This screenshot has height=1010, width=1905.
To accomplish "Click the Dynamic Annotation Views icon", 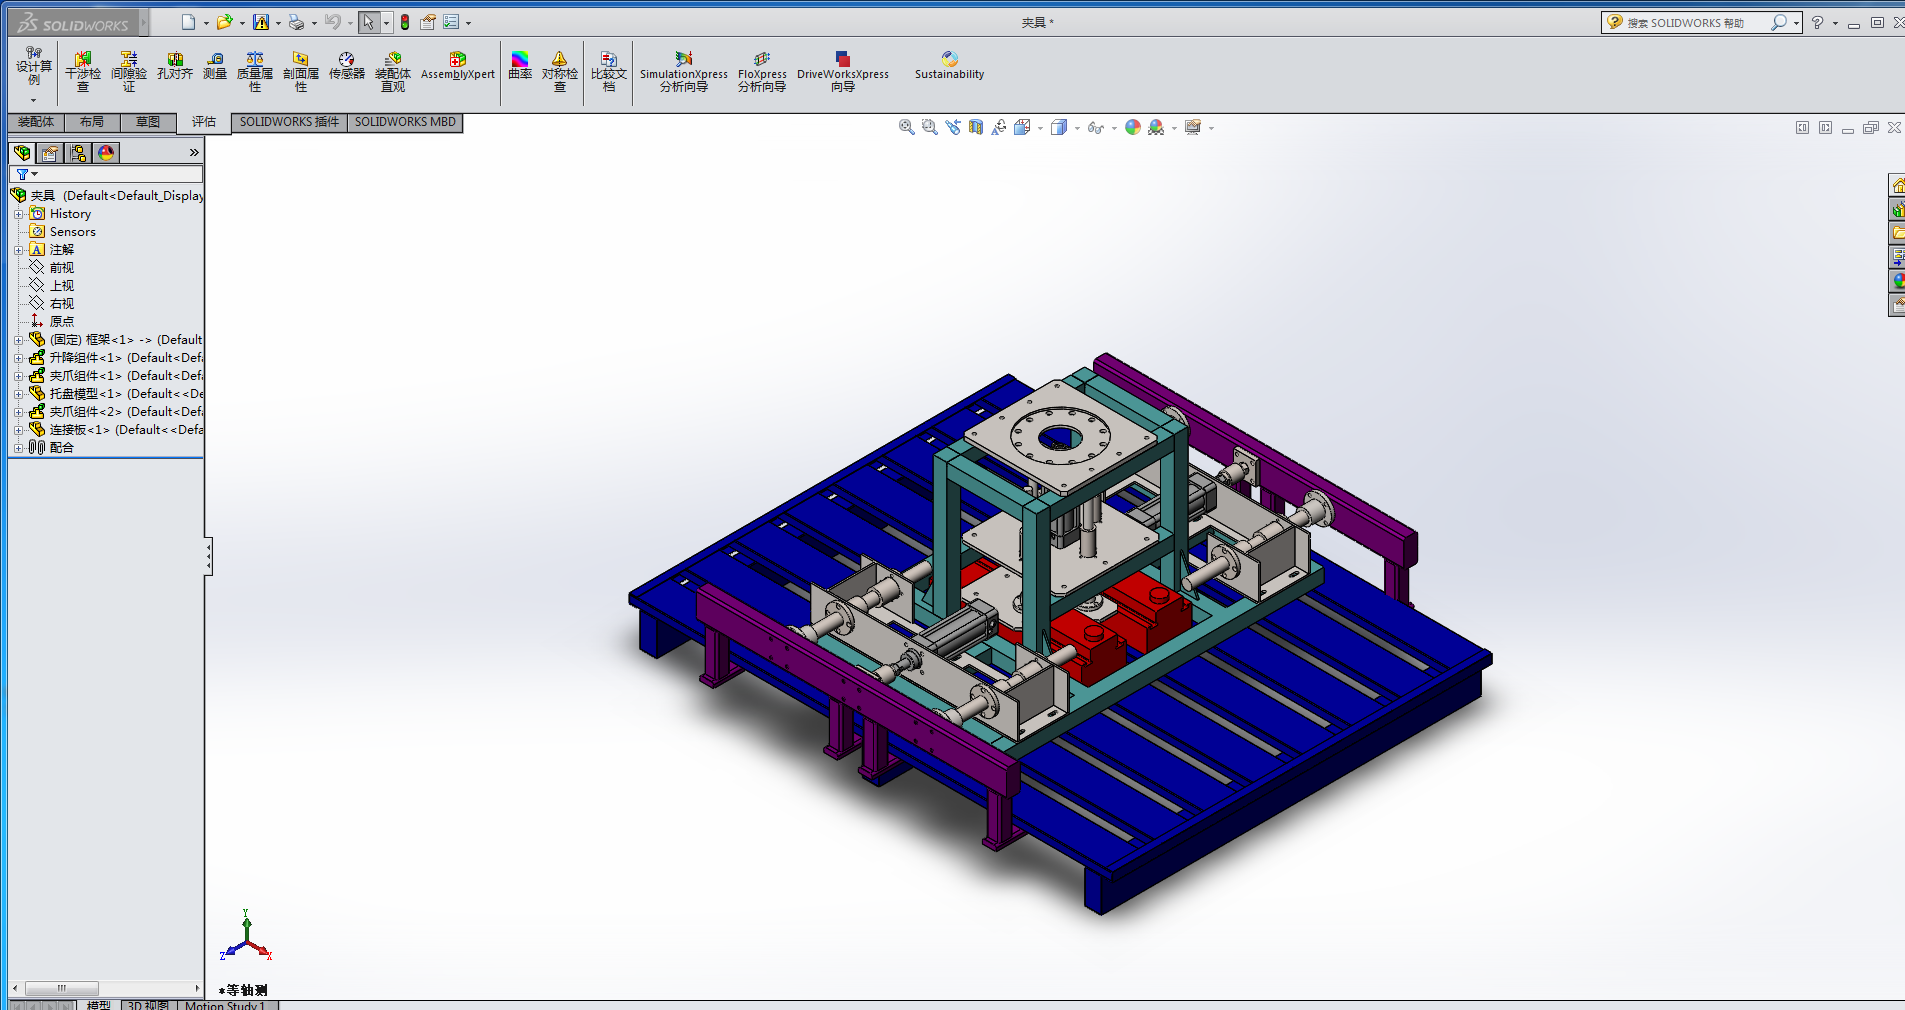I will 999,128.
